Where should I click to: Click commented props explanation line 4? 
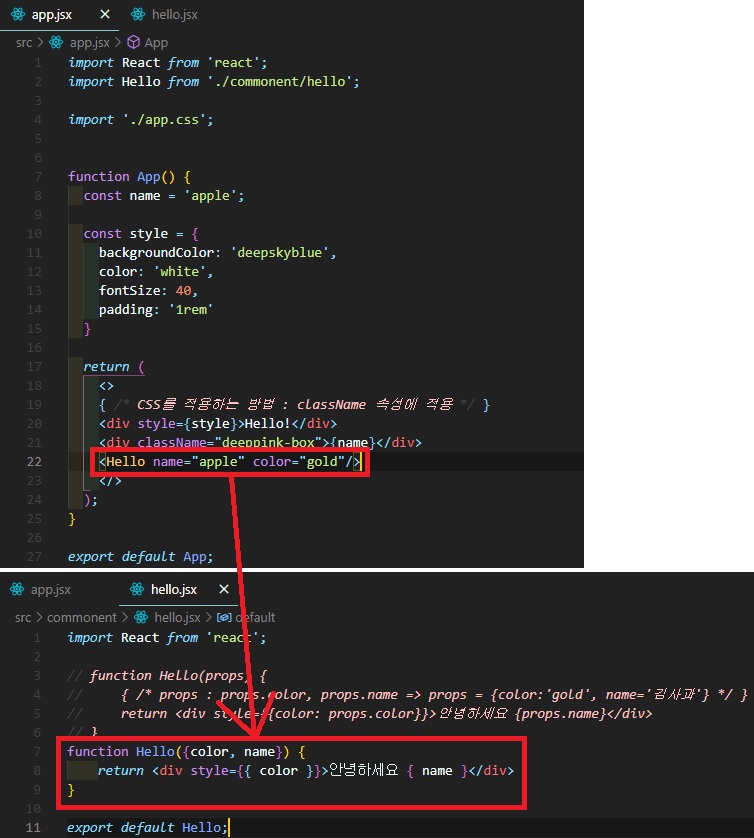point(408,695)
